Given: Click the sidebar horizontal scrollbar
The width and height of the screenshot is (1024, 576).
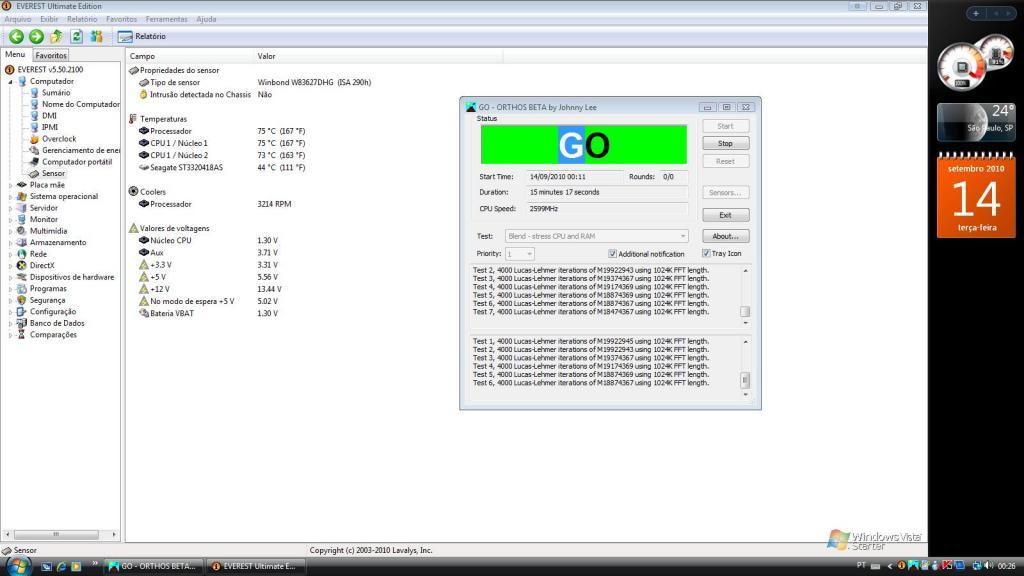Looking at the screenshot, I should pyautogui.click(x=61, y=535).
